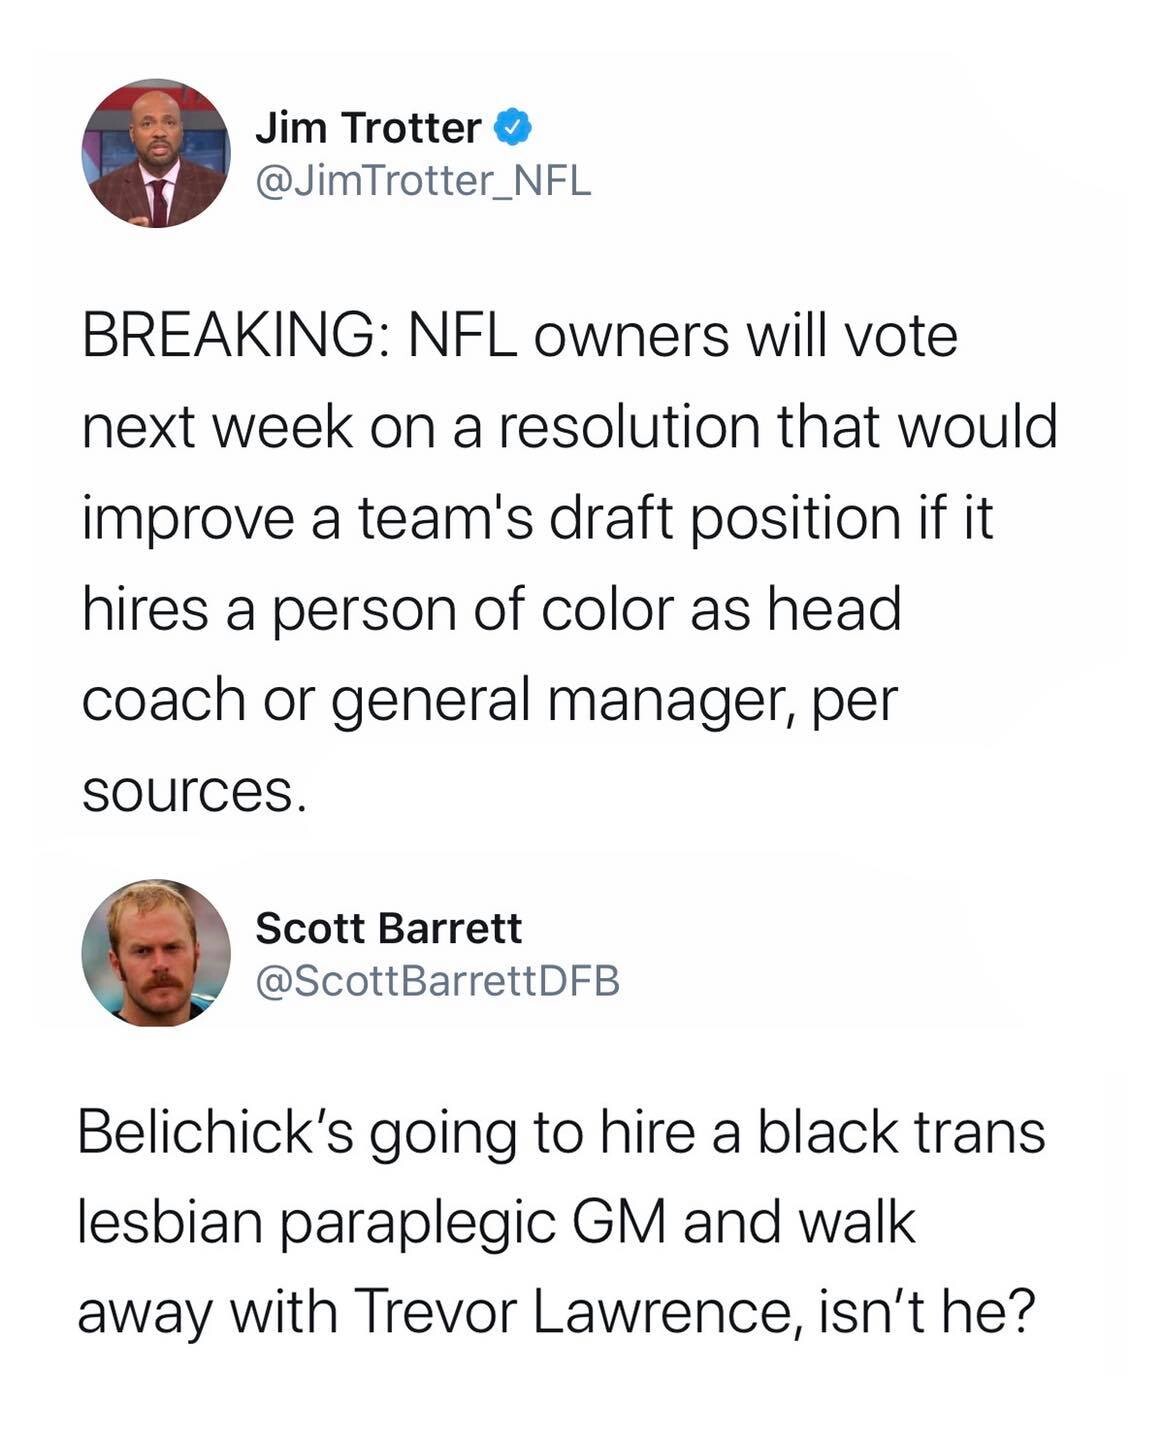Click the word 'sources.' ending the tweet
The height and width of the screenshot is (1440, 1162).
tap(189, 792)
